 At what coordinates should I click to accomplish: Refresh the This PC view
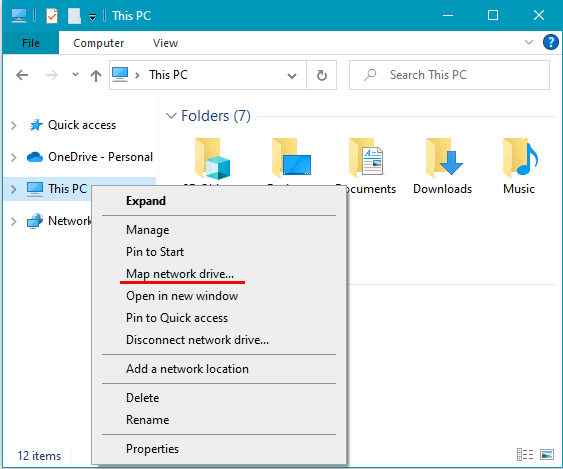[322, 75]
